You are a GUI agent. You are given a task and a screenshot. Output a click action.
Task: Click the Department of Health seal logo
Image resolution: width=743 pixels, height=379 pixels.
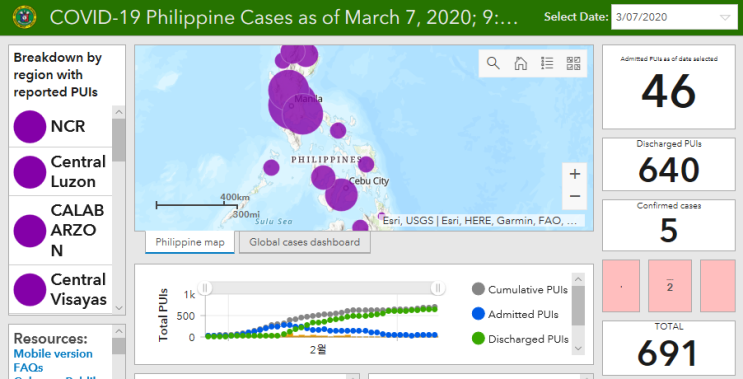24,18
